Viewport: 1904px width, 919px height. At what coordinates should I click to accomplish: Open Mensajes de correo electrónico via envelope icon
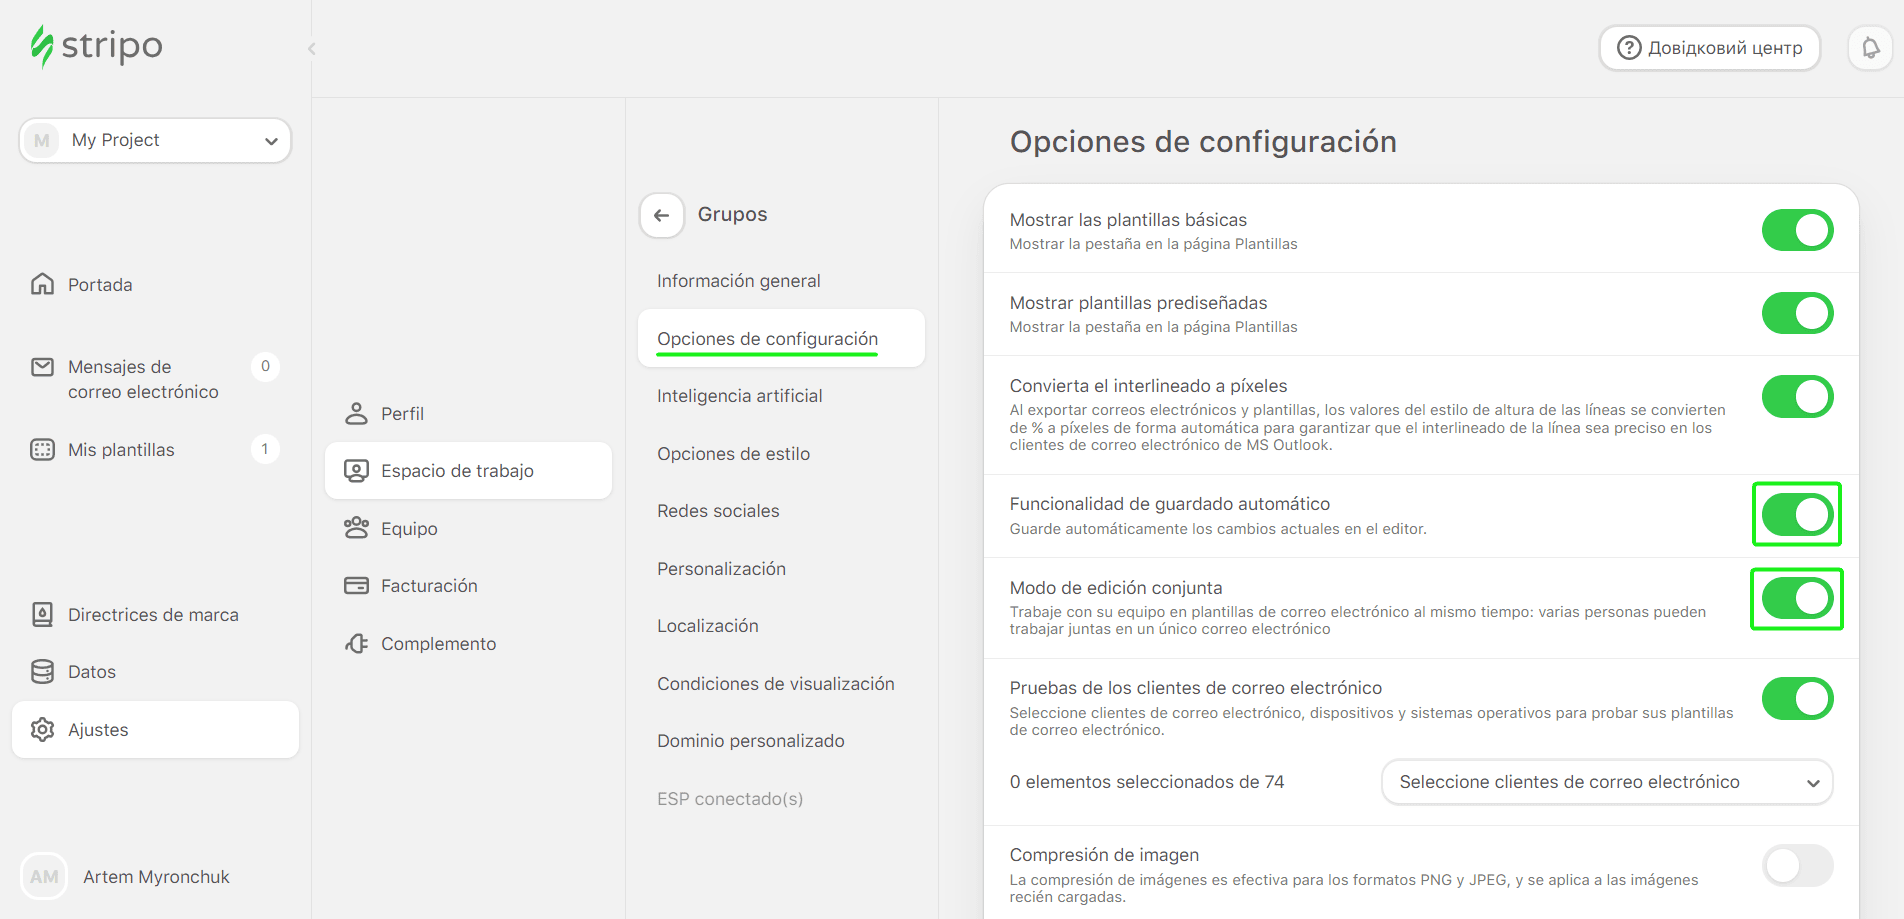[x=42, y=367]
